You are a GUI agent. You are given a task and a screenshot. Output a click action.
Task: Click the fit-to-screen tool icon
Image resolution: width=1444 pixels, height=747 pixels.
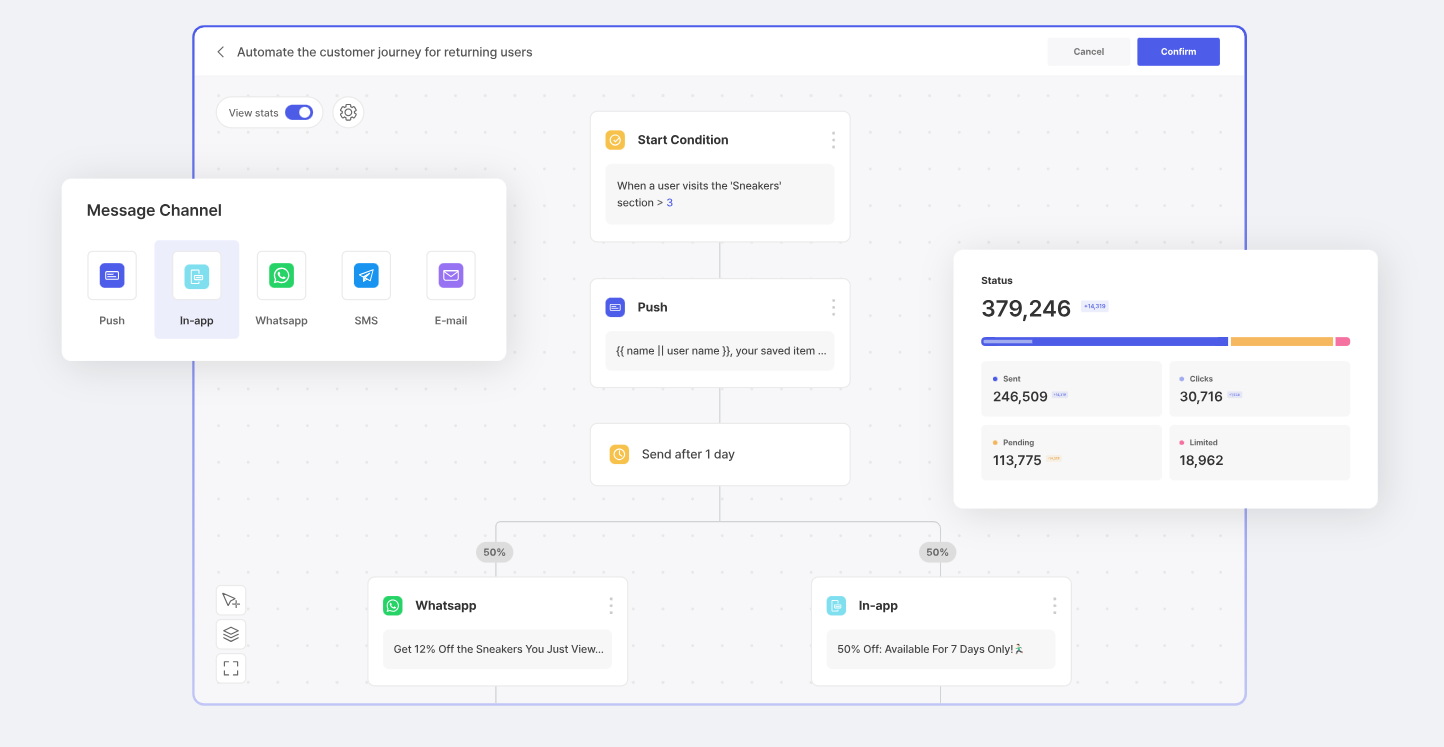[230, 668]
